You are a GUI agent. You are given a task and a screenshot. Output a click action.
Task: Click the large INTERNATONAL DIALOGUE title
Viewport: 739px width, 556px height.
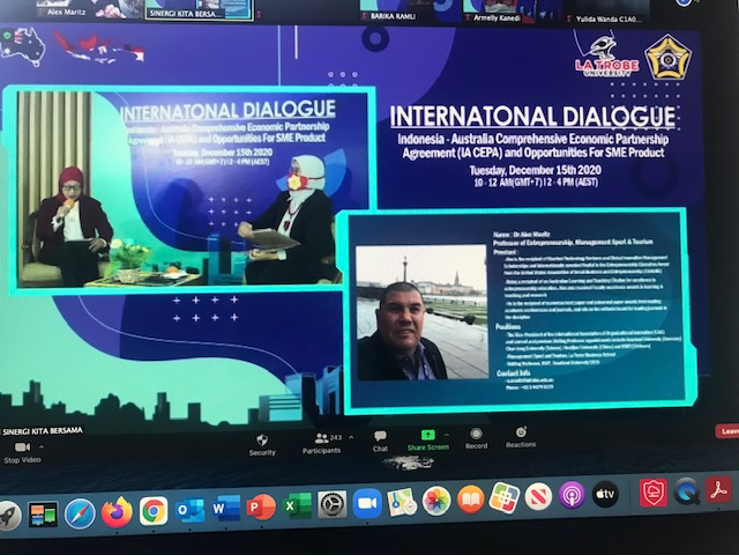tap(533, 116)
